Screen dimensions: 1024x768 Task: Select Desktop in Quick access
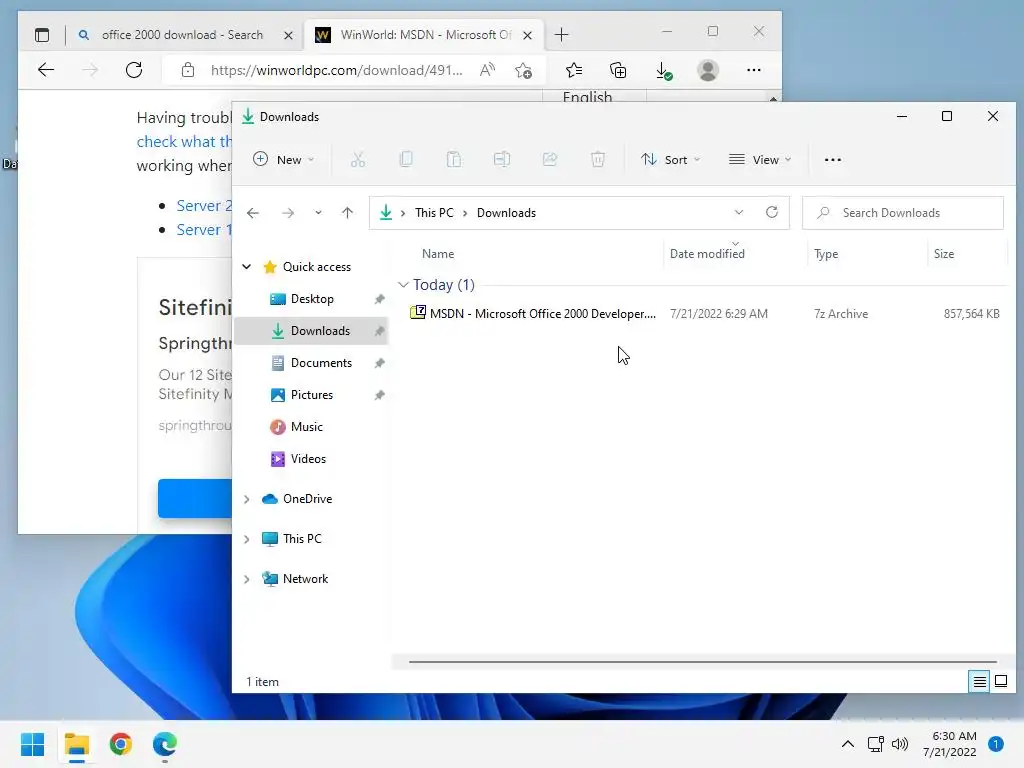pyautogui.click(x=312, y=298)
